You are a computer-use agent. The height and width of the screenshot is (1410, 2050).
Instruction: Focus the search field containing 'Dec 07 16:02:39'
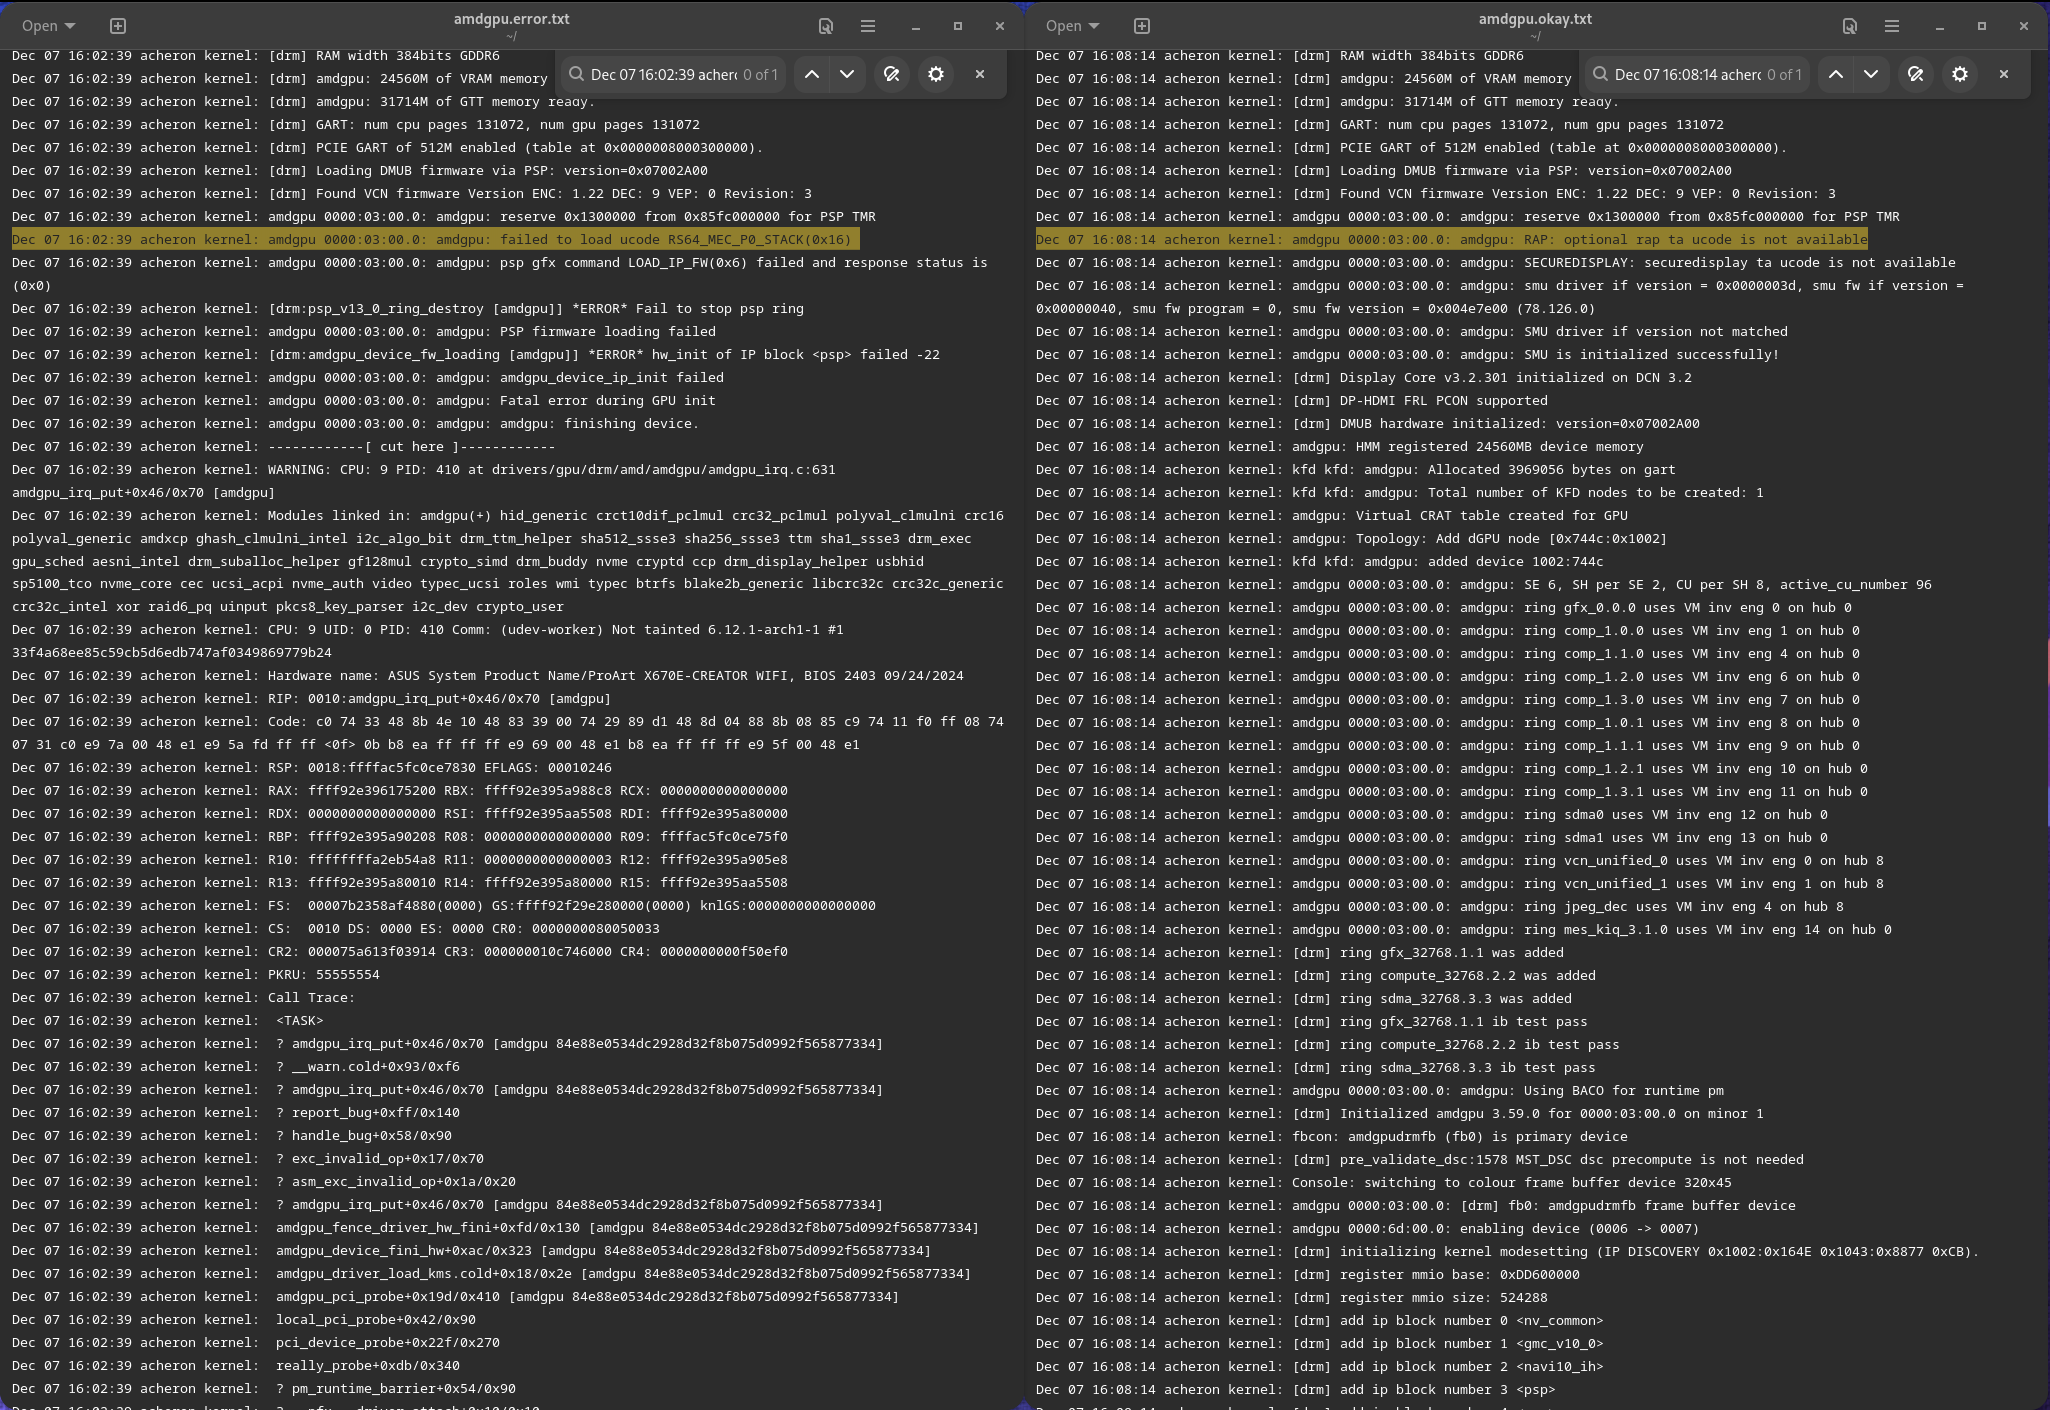coord(674,74)
